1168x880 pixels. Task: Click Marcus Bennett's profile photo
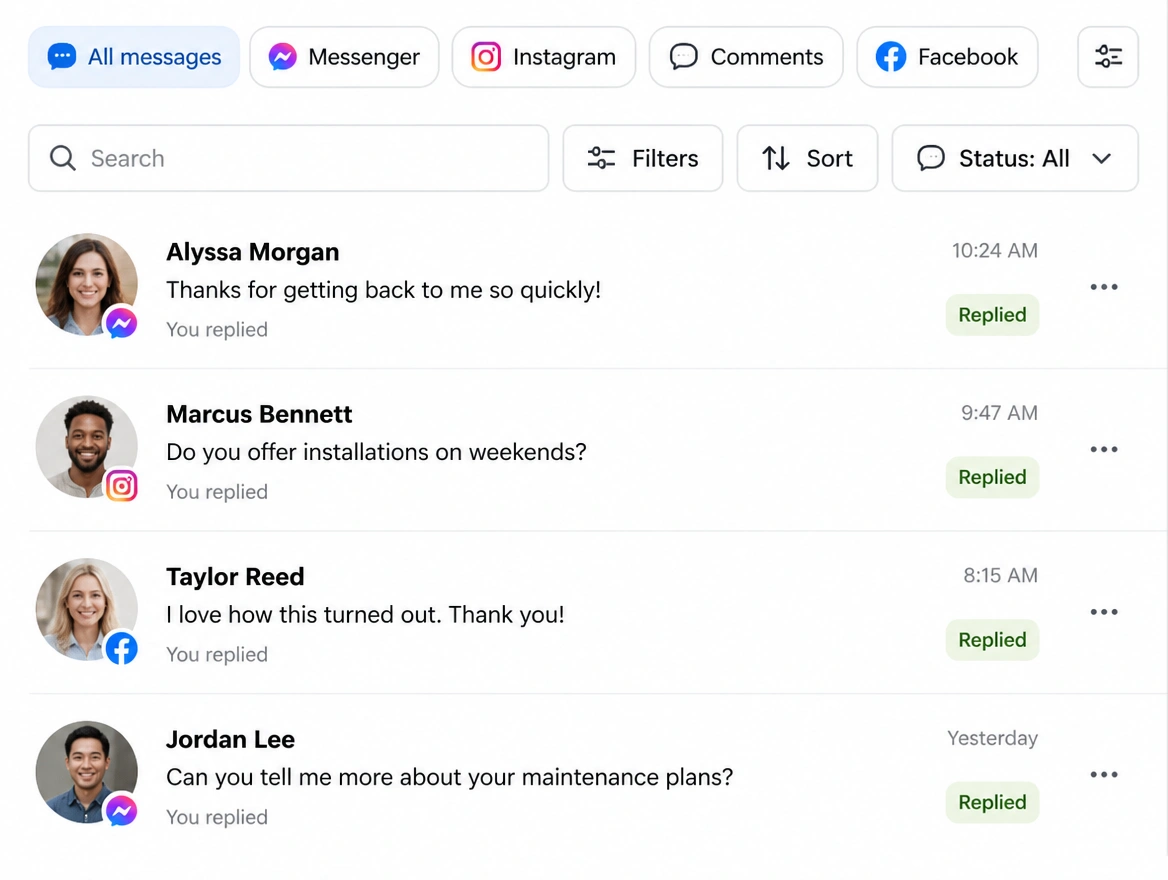point(86,446)
